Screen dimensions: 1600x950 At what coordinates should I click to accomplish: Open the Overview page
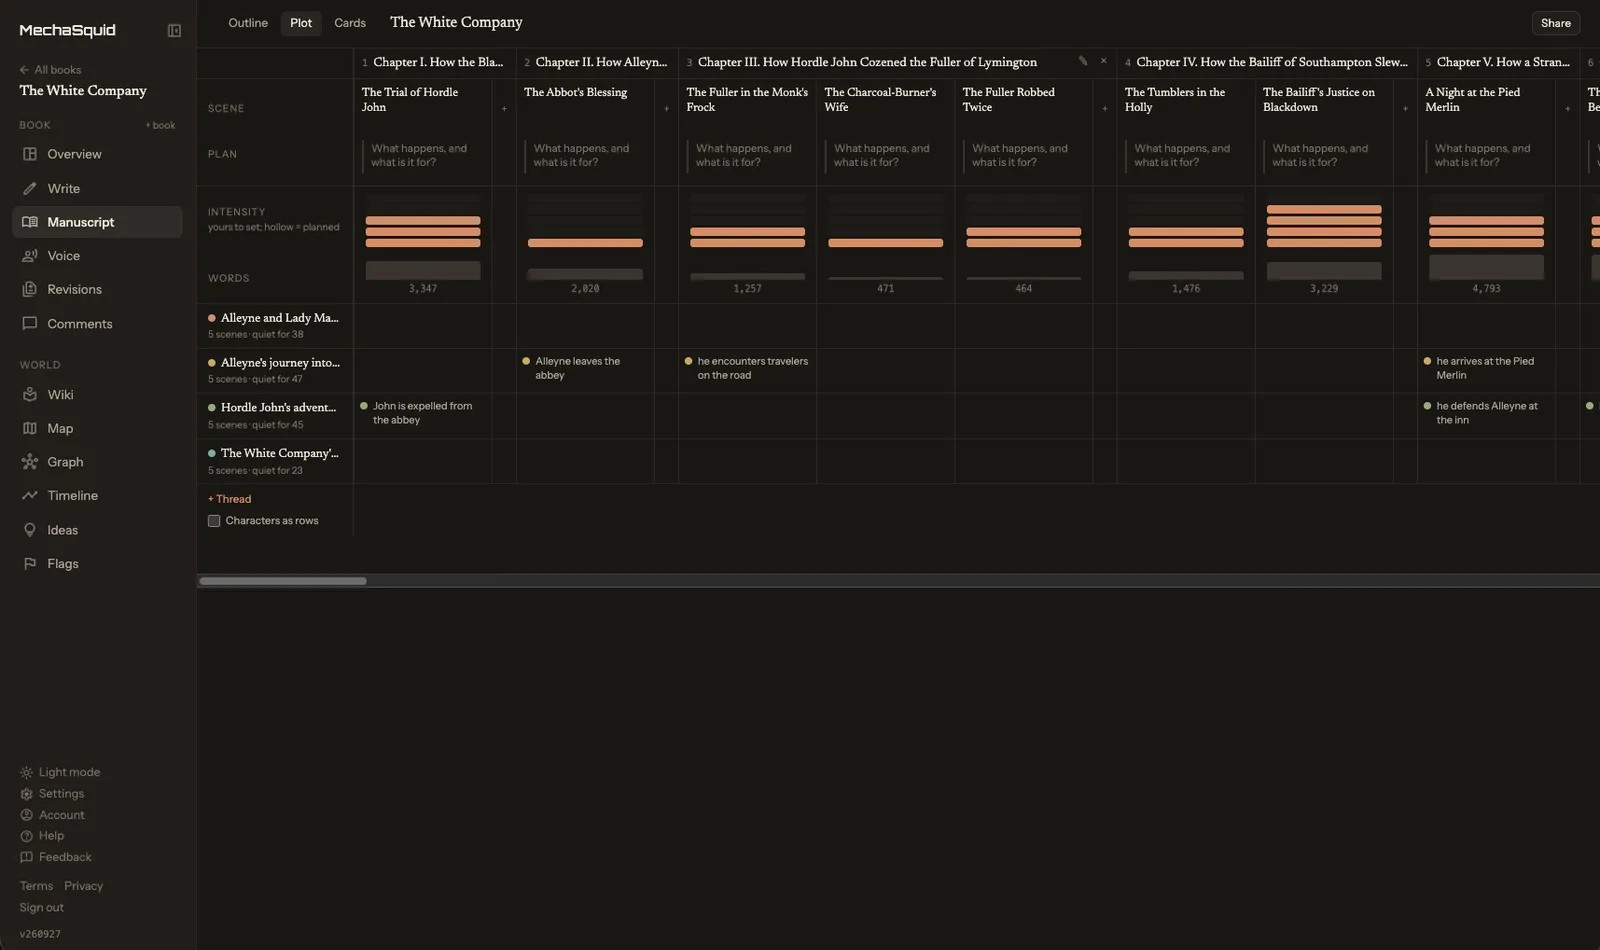click(x=97, y=154)
